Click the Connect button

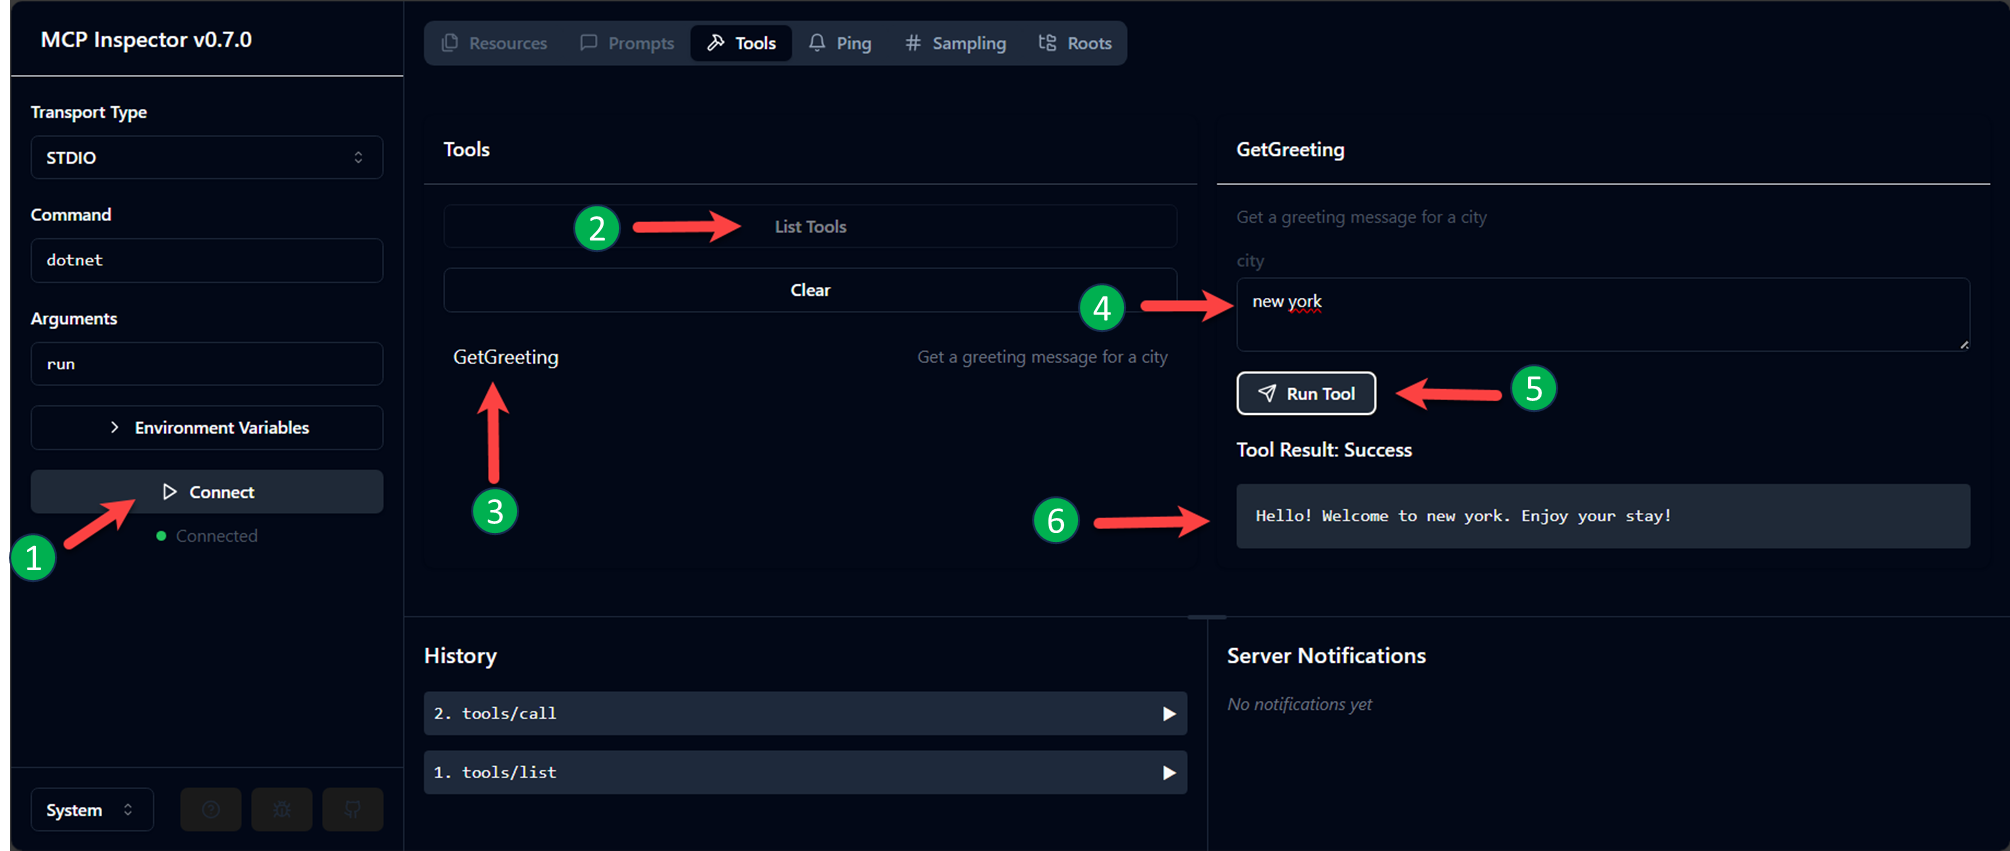point(207,492)
